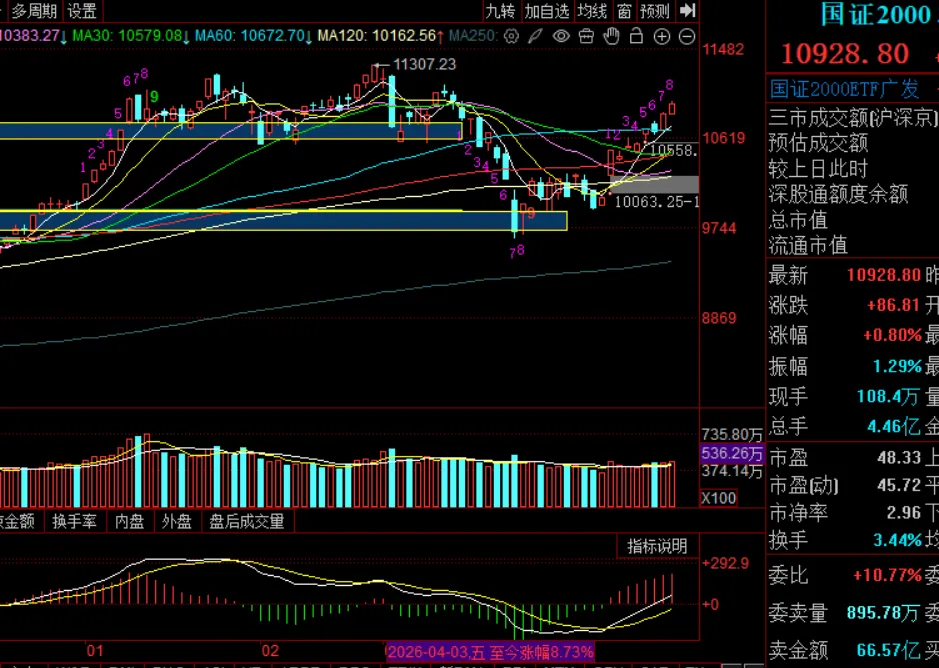Switch to the 外盘 tab
Image resolution: width=939 pixels, height=668 pixels.
177,521
